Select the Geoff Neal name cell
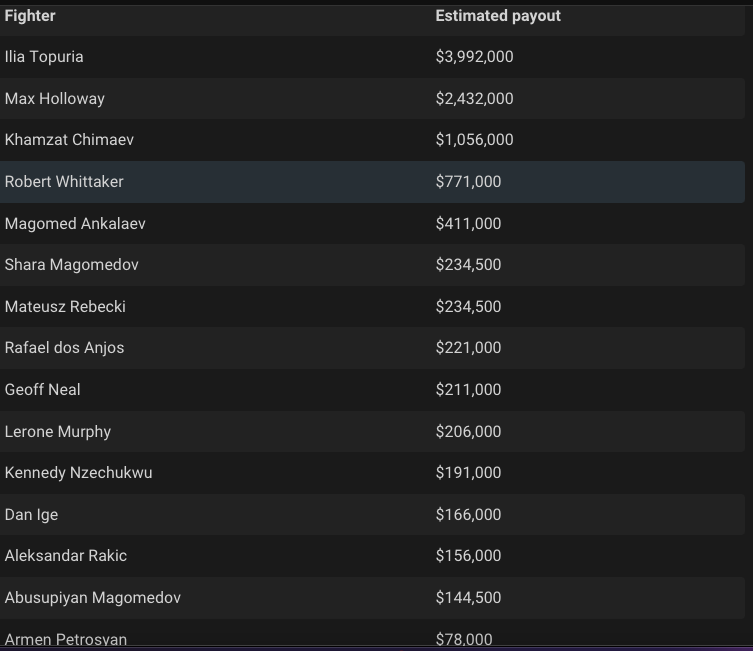This screenshot has width=753, height=651. coord(43,390)
